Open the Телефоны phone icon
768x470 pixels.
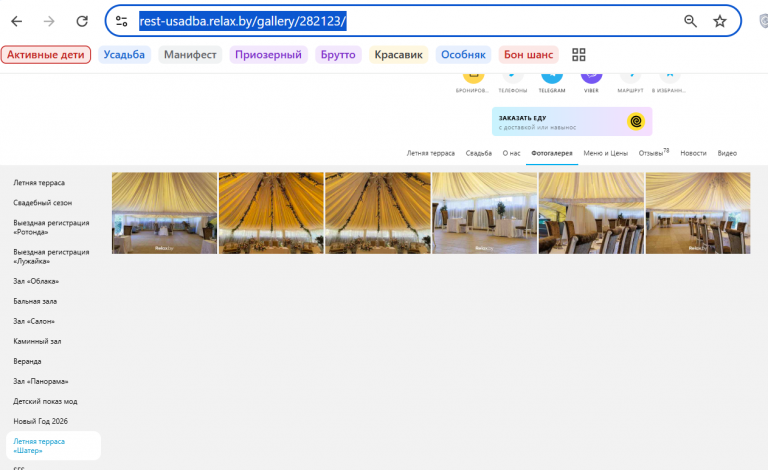(512, 79)
